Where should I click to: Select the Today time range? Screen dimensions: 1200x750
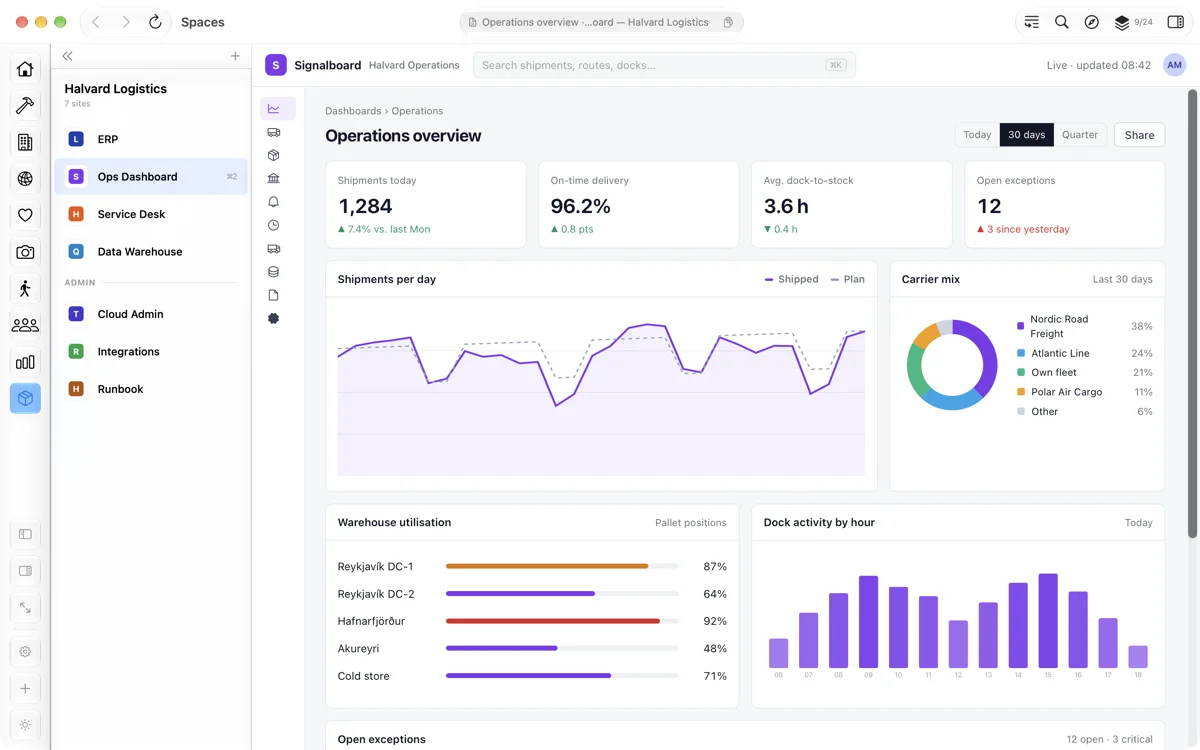(x=977, y=135)
